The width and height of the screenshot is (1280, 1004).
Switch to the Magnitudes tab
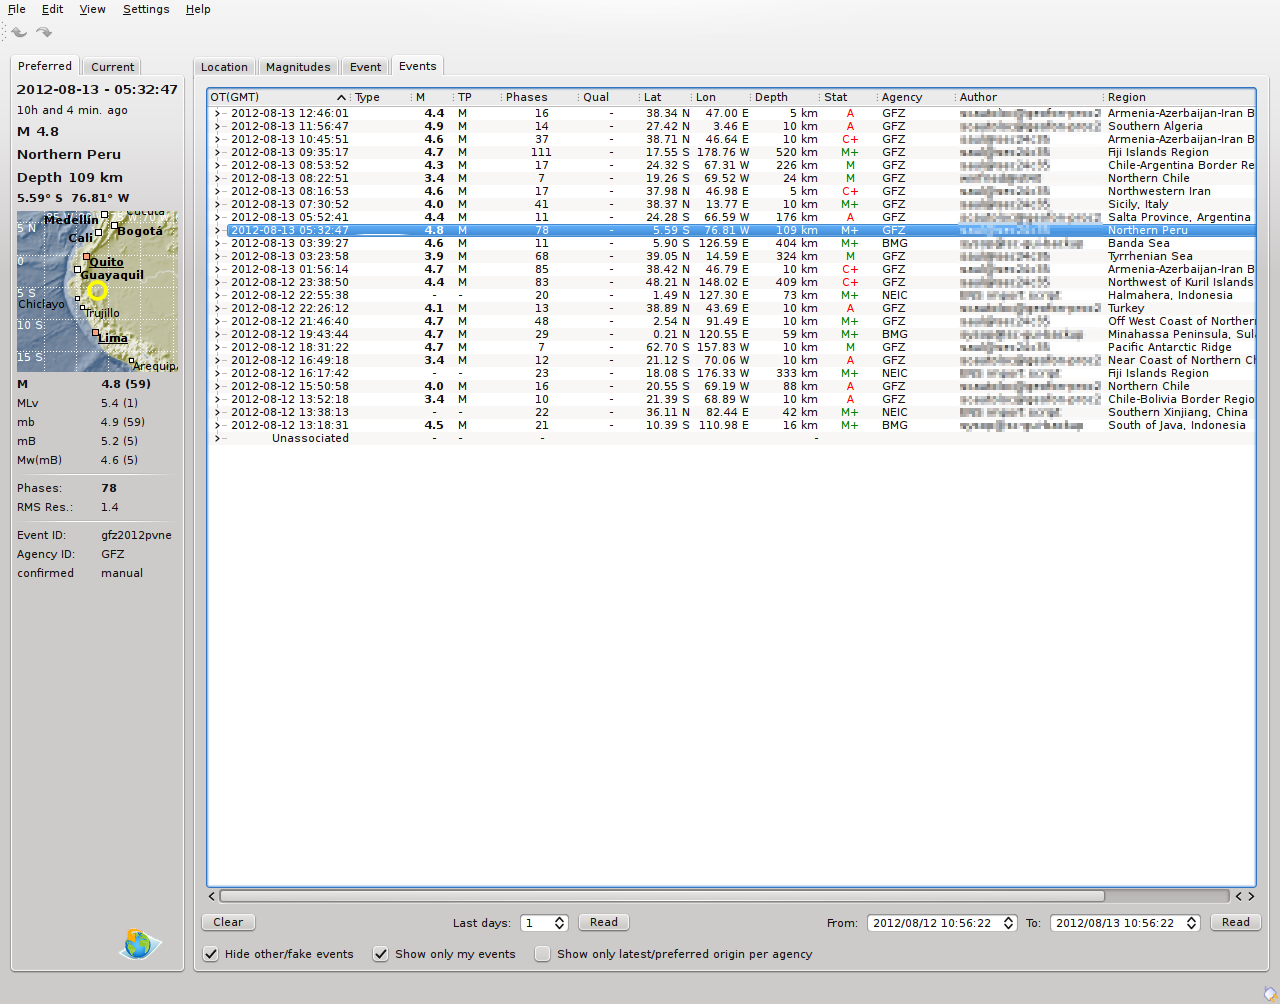pos(297,67)
